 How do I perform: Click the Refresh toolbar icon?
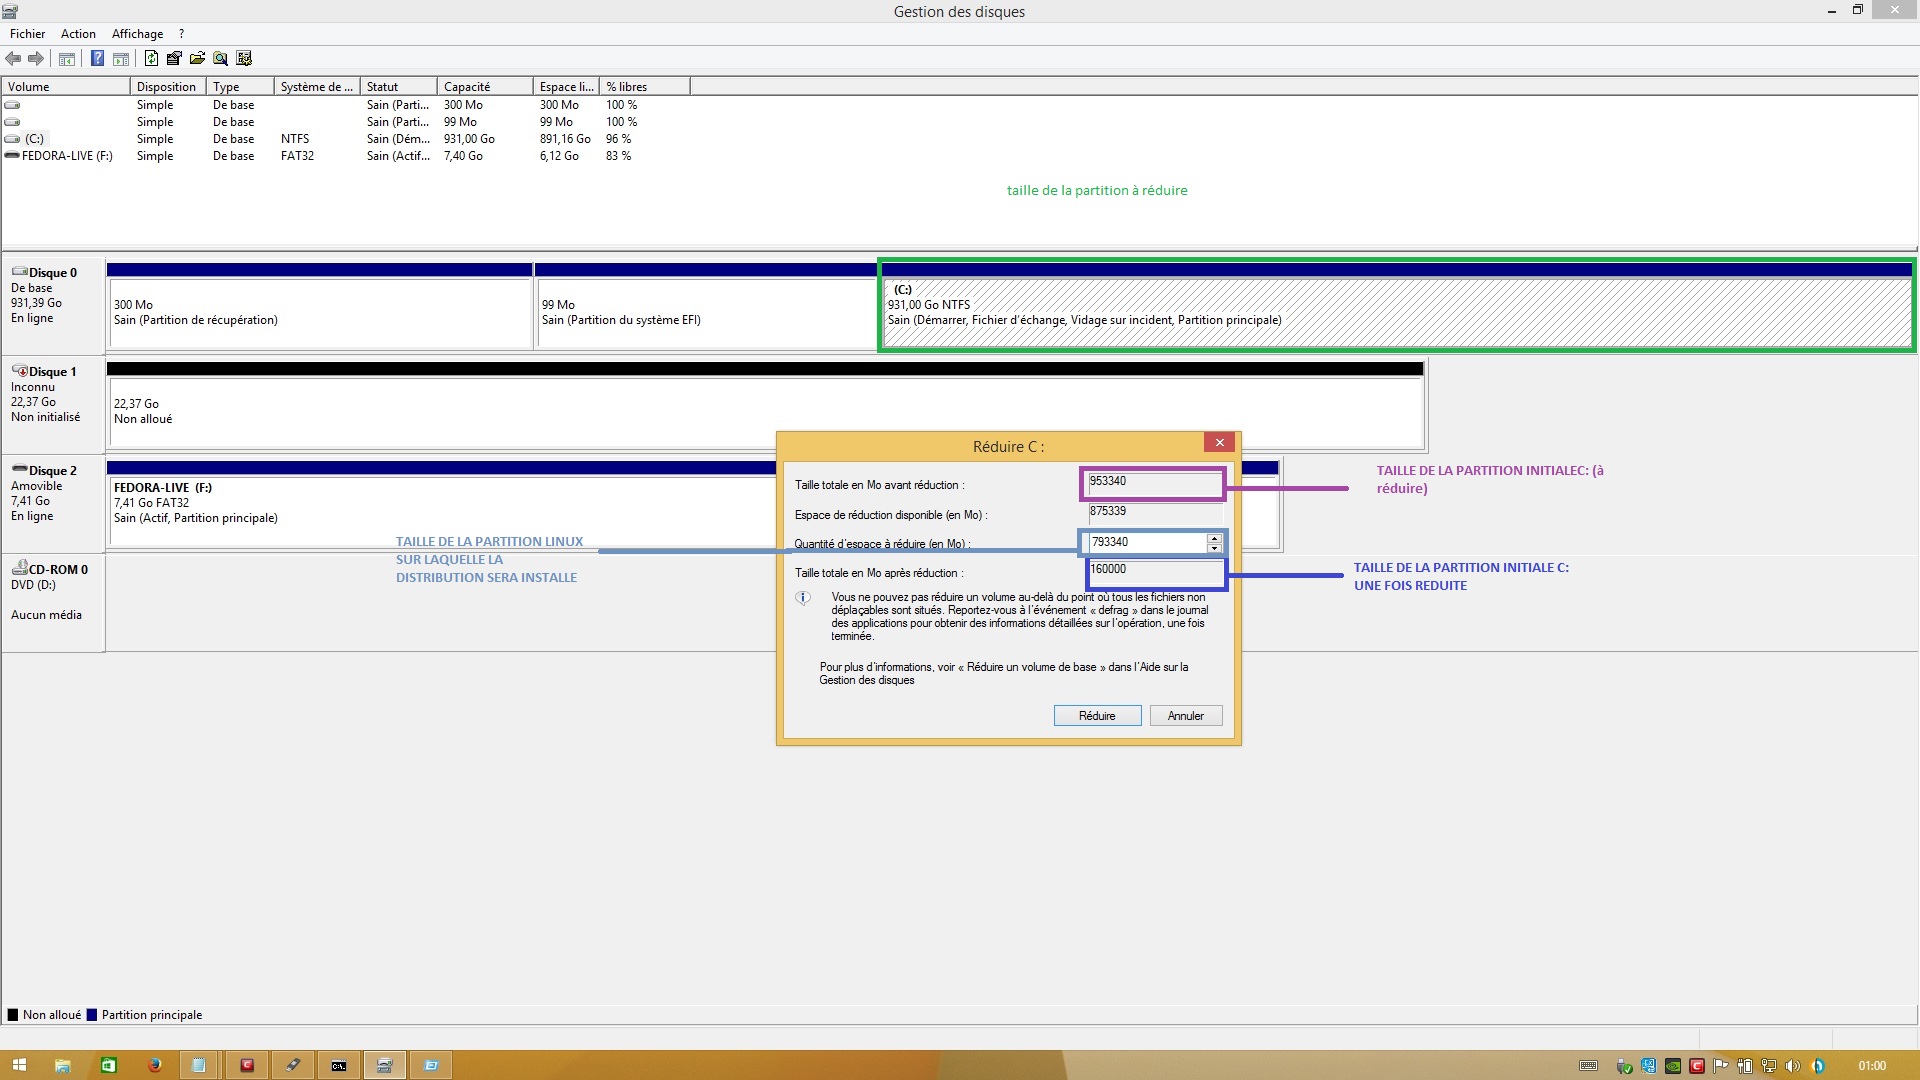(151, 59)
